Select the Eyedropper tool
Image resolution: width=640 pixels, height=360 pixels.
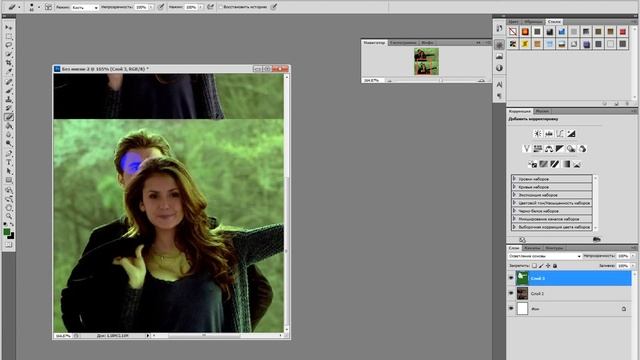pyautogui.click(x=9, y=72)
